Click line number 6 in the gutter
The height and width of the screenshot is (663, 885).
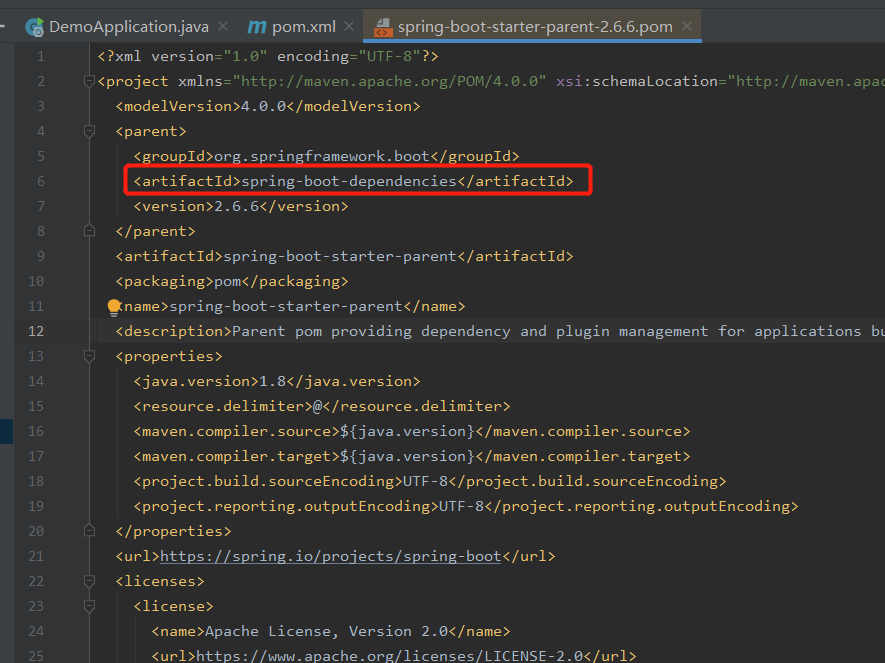(41, 181)
